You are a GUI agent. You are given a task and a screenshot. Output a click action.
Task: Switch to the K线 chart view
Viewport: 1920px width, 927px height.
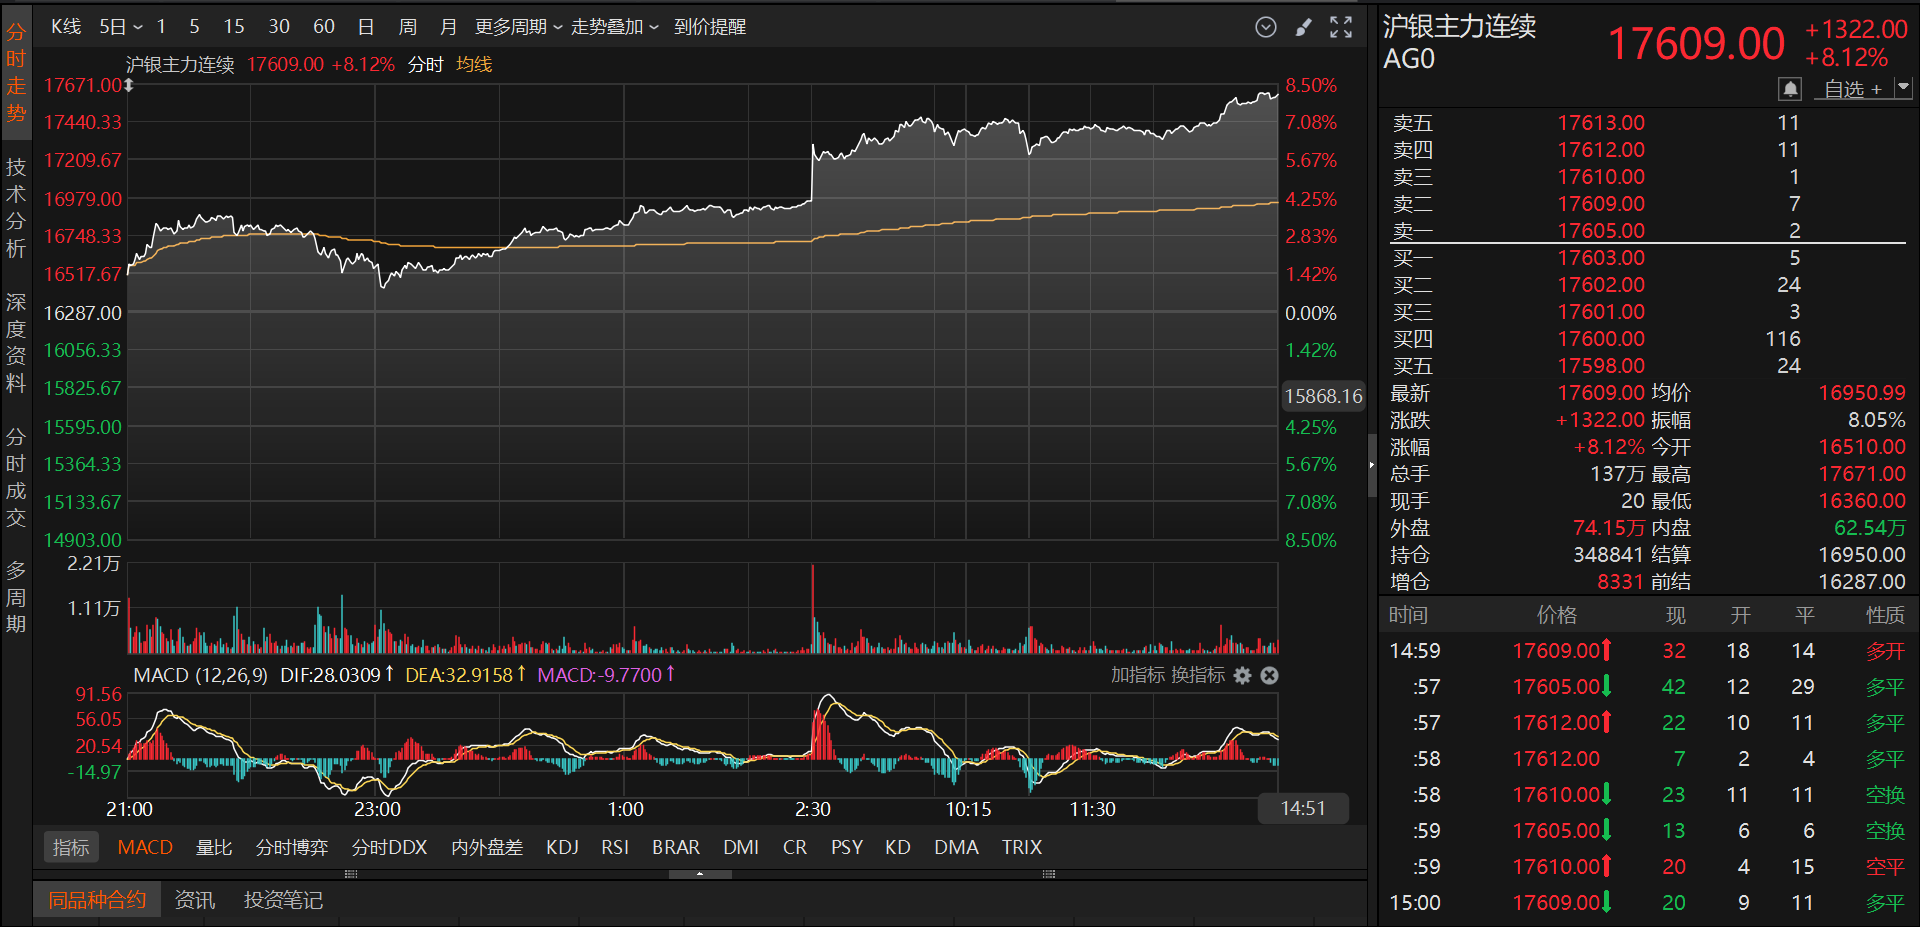pos(66,27)
